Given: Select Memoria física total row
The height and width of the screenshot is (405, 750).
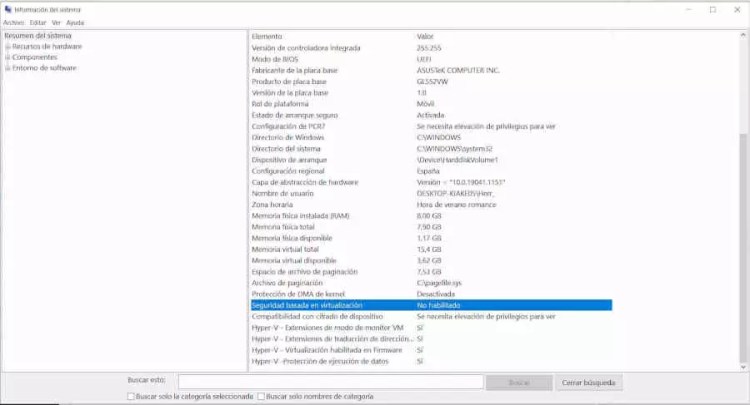Looking at the screenshot, I should pos(431,227).
